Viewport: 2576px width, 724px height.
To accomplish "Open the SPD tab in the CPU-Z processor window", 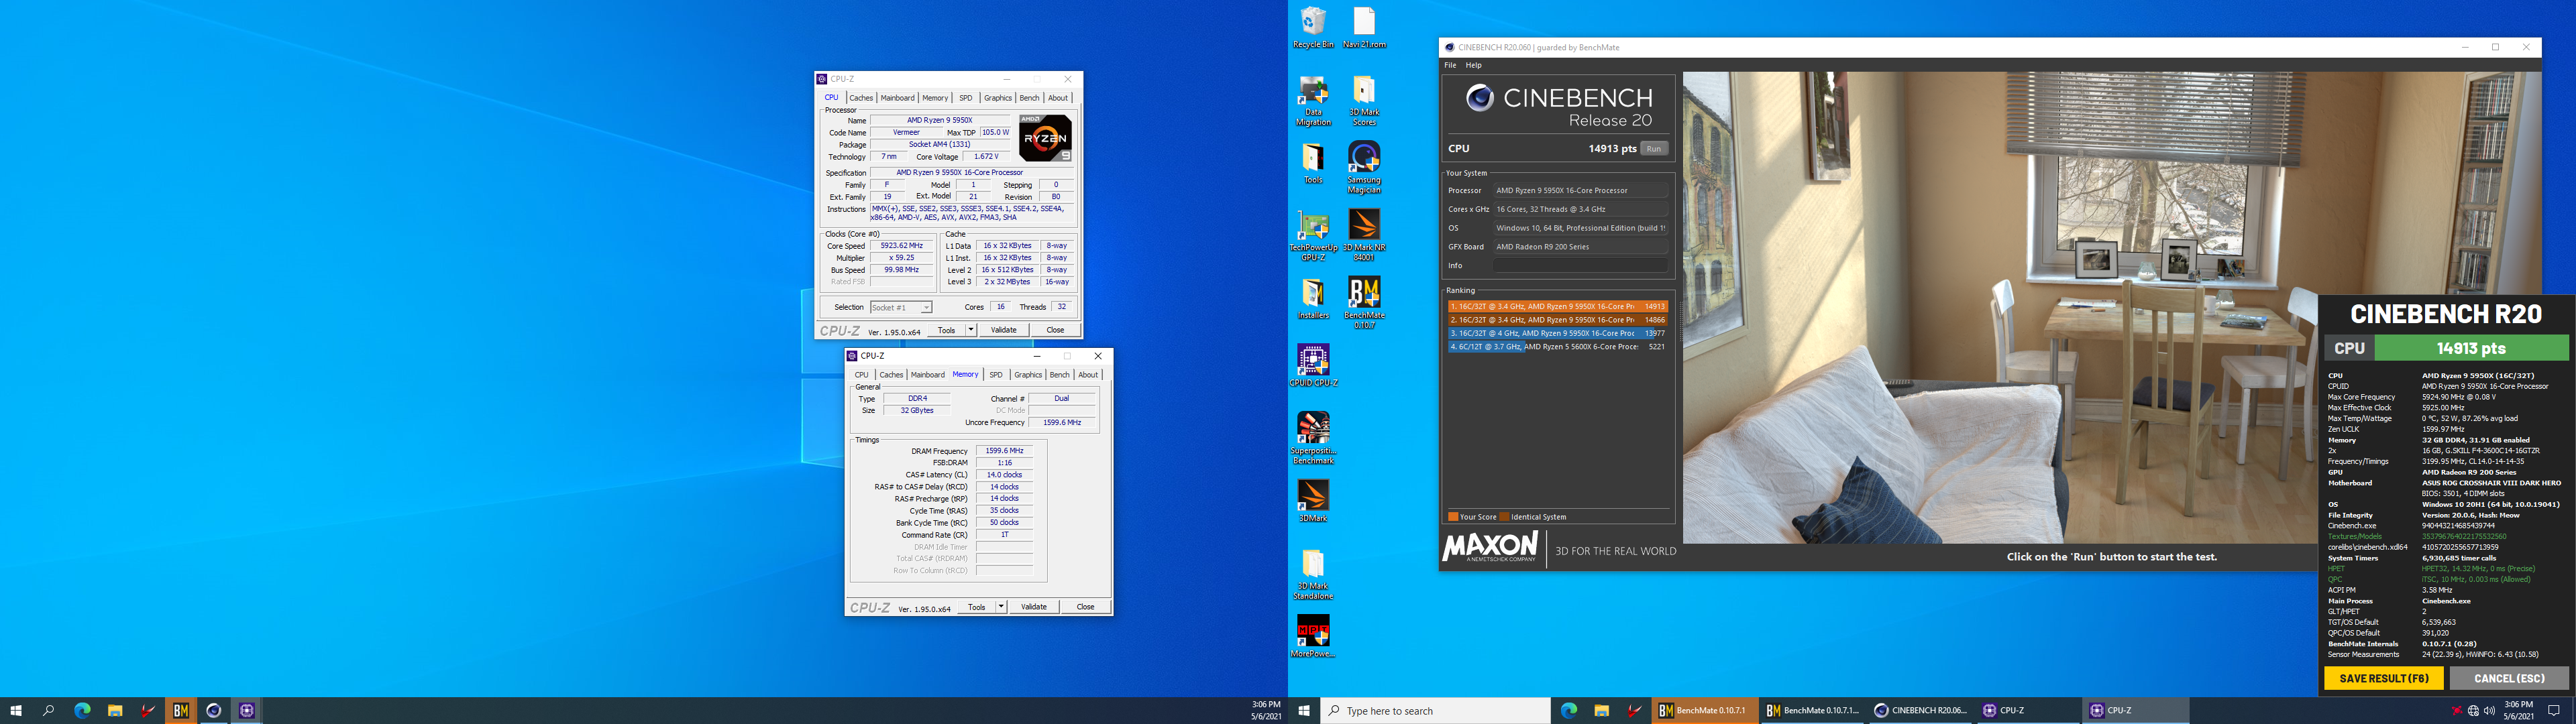I will (965, 98).
